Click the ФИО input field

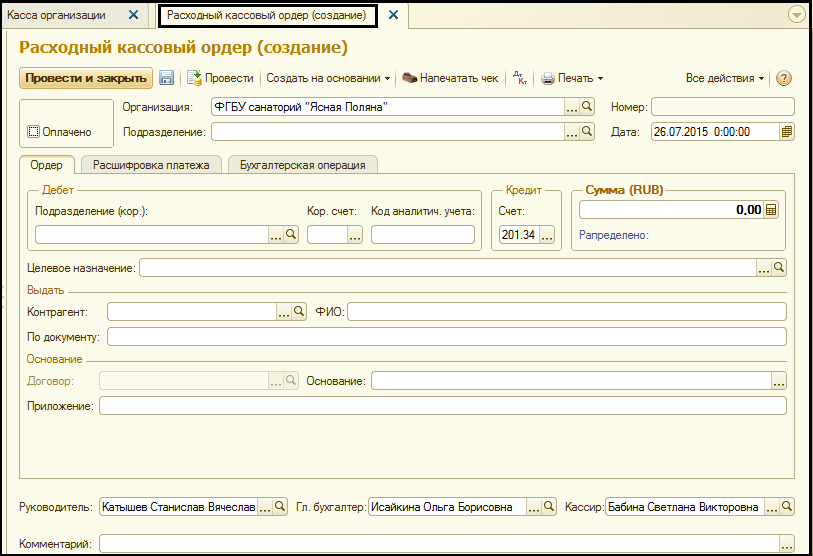pyautogui.click(x=566, y=312)
